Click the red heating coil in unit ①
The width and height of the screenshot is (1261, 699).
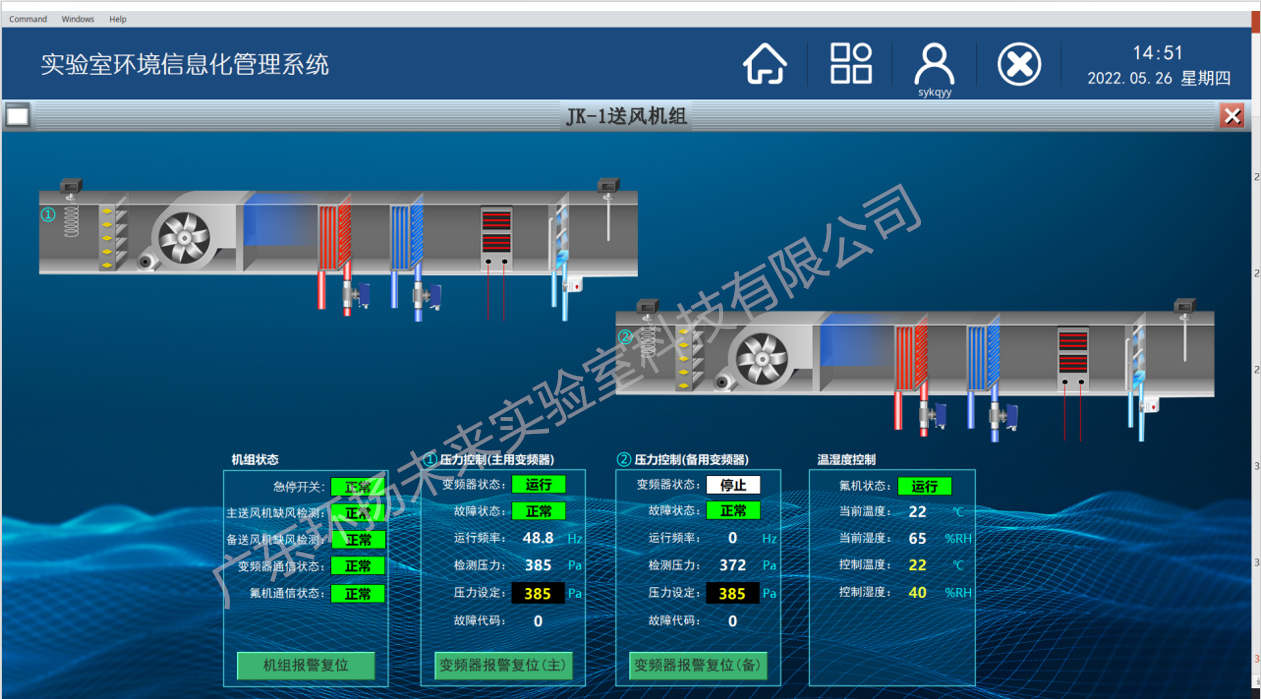point(335,238)
